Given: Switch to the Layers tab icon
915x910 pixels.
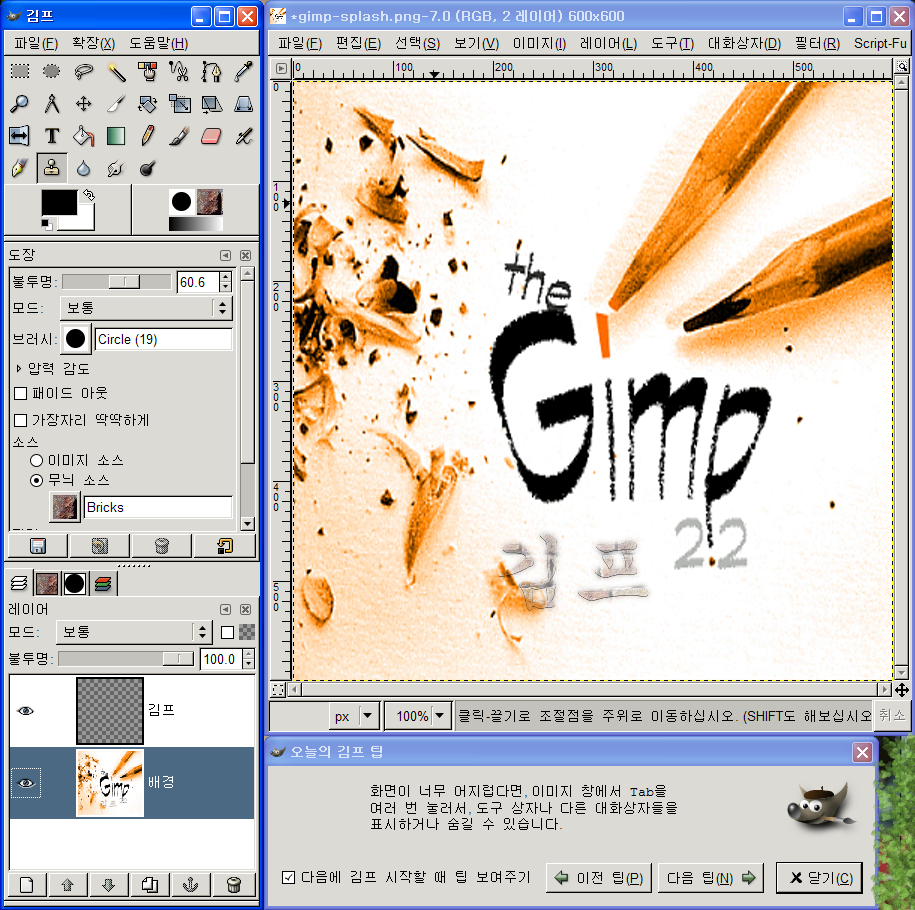Looking at the screenshot, I should point(19,583).
